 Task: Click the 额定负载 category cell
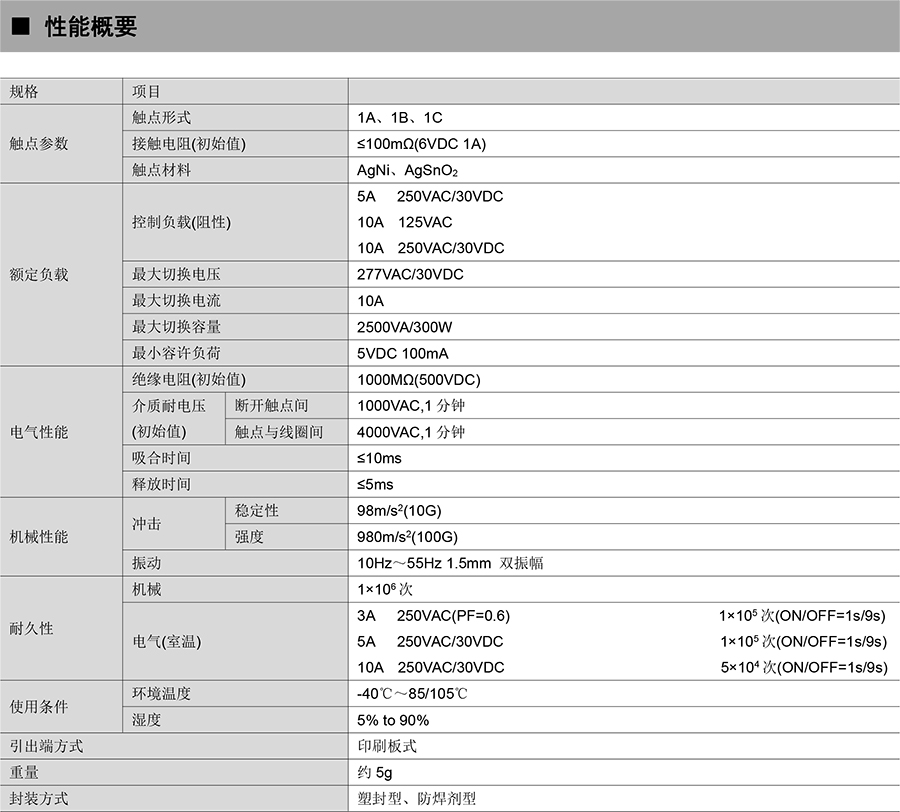click(39, 274)
